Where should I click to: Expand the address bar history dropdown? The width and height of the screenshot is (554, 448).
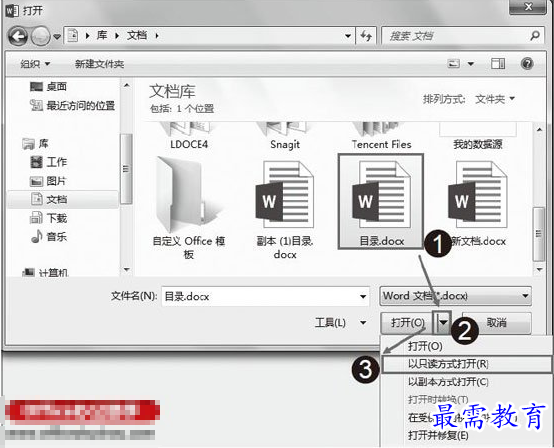[x=348, y=36]
